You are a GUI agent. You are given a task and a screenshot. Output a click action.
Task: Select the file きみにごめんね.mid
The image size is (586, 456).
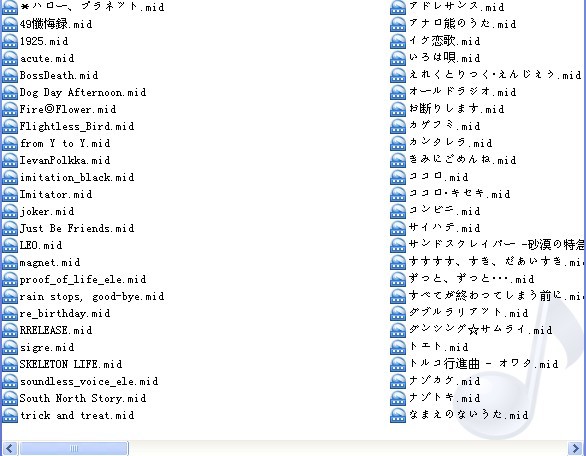tap(462, 160)
